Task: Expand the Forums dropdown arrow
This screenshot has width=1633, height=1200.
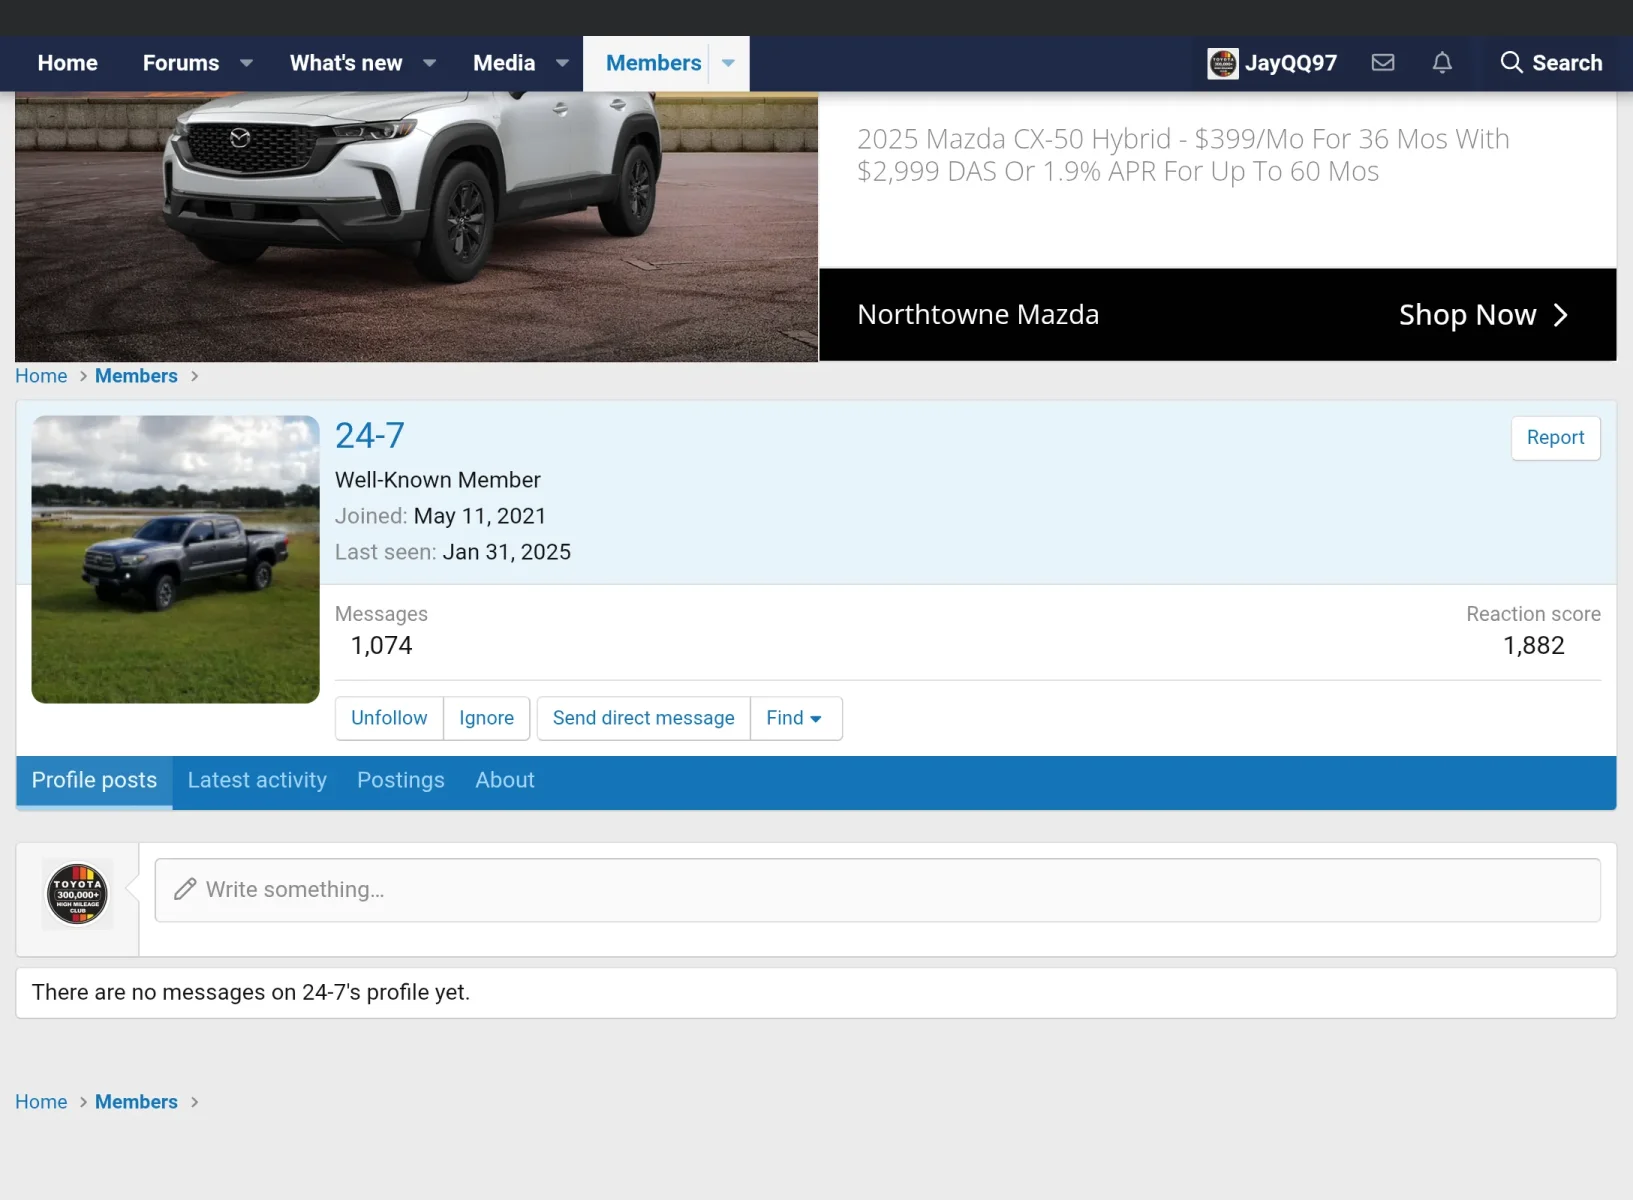Action: click(x=246, y=63)
